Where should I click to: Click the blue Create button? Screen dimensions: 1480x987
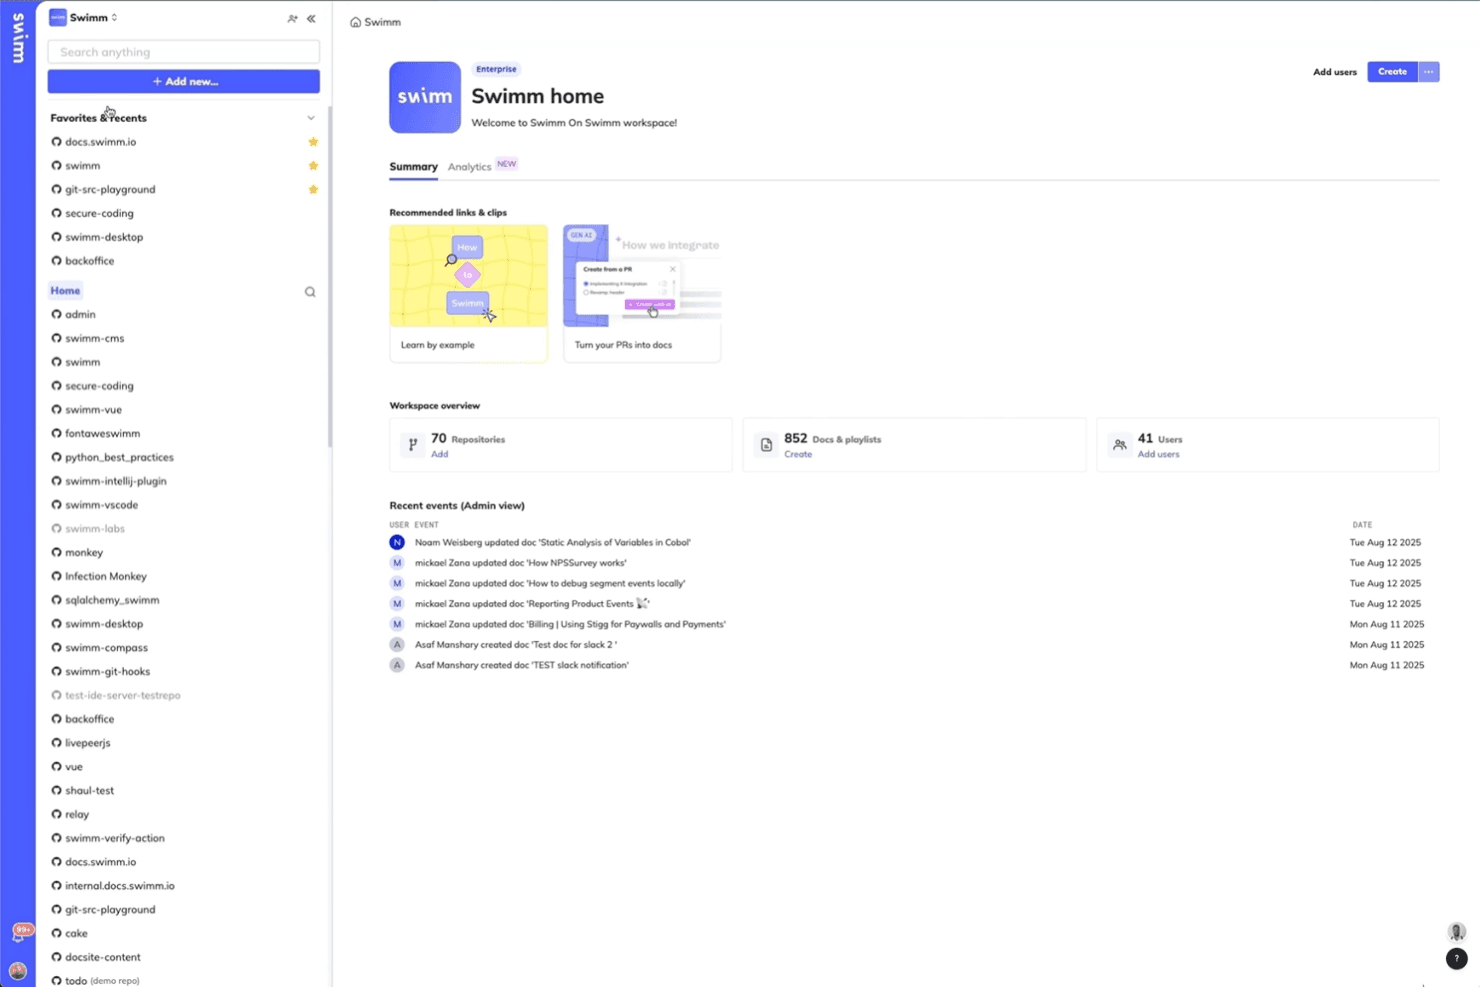click(x=1392, y=72)
